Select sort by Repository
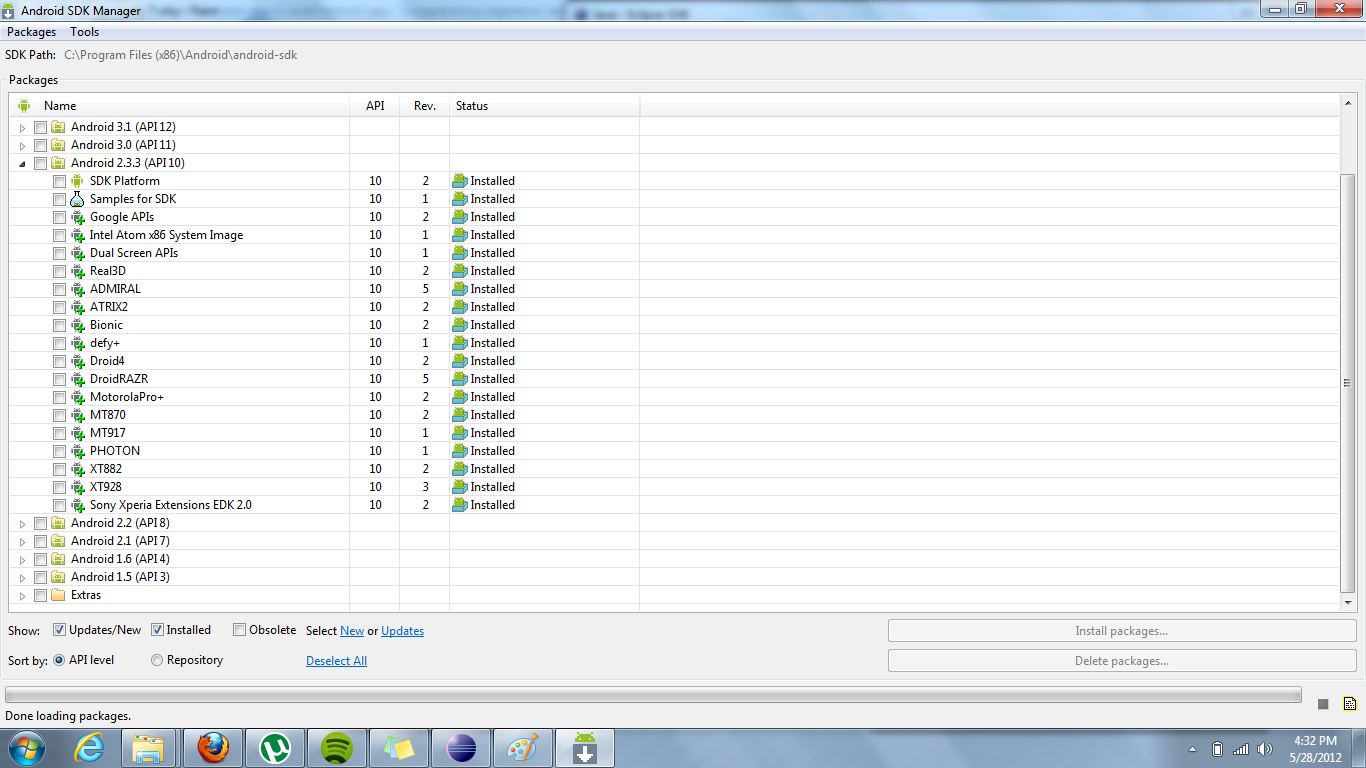The width and height of the screenshot is (1366, 768). 157,660
